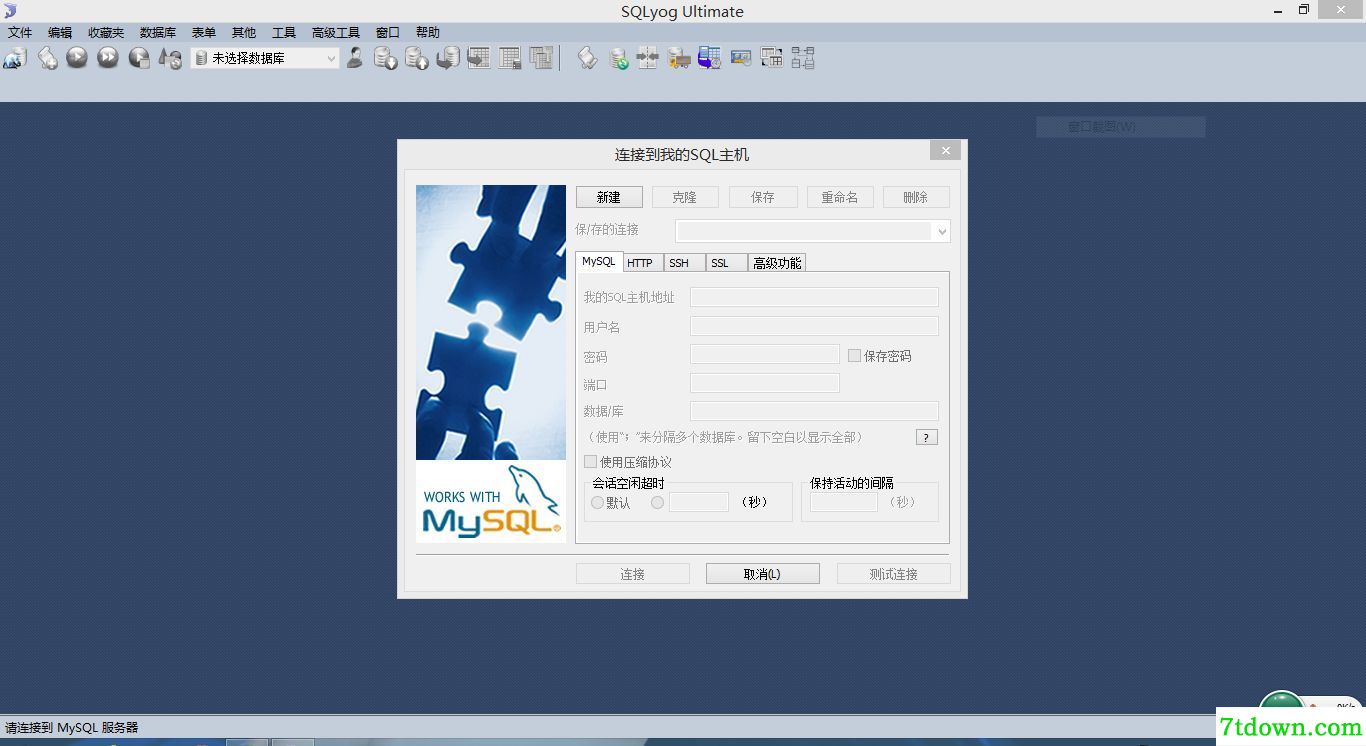Open the 编辑 menu
The image size is (1366, 746).
click(x=60, y=33)
